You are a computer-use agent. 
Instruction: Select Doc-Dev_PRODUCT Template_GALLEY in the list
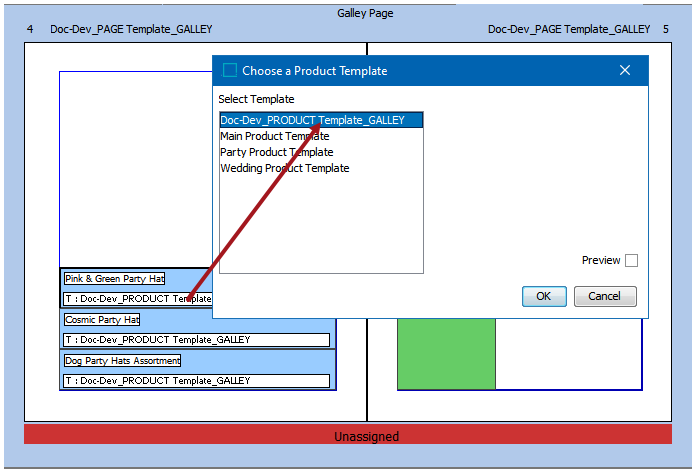(x=321, y=120)
